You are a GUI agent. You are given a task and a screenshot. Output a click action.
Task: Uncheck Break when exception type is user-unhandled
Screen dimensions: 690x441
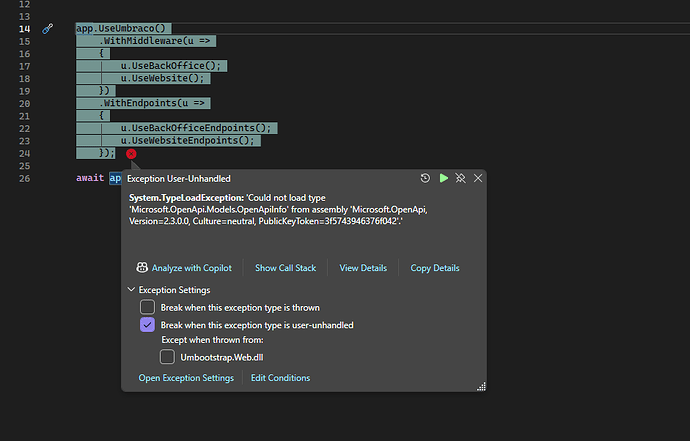148,325
